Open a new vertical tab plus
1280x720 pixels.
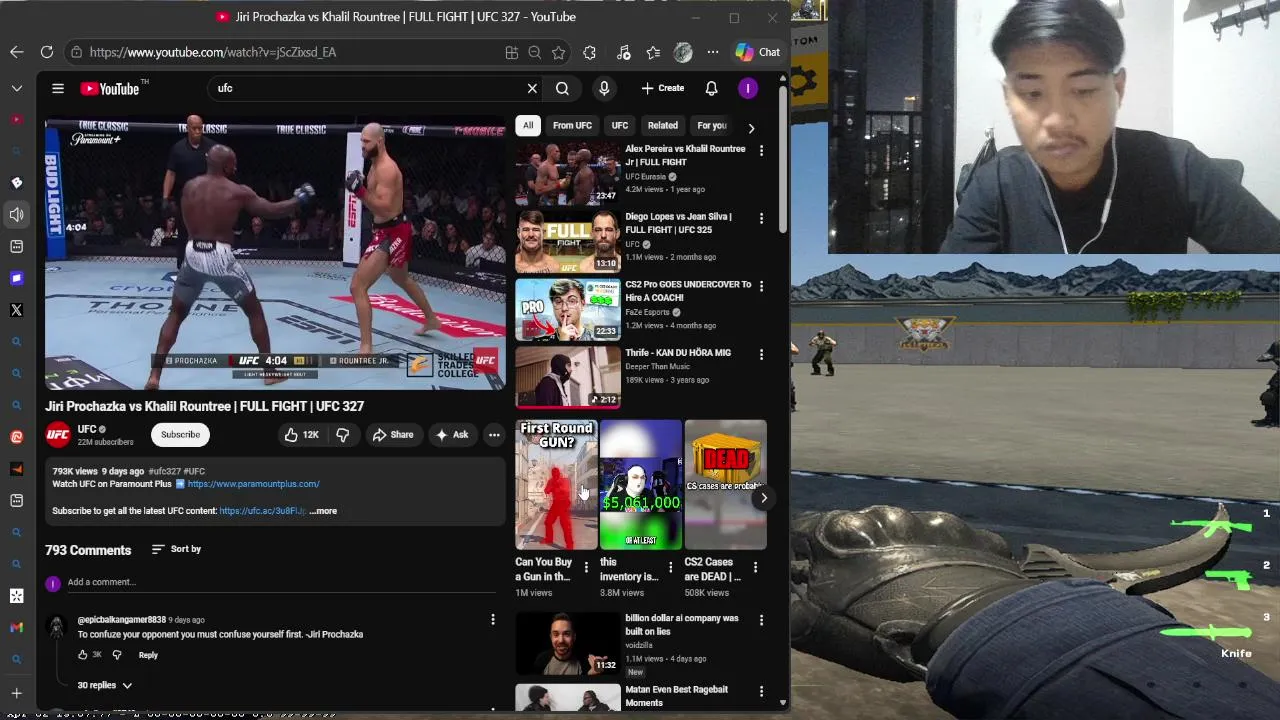tap(16, 693)
